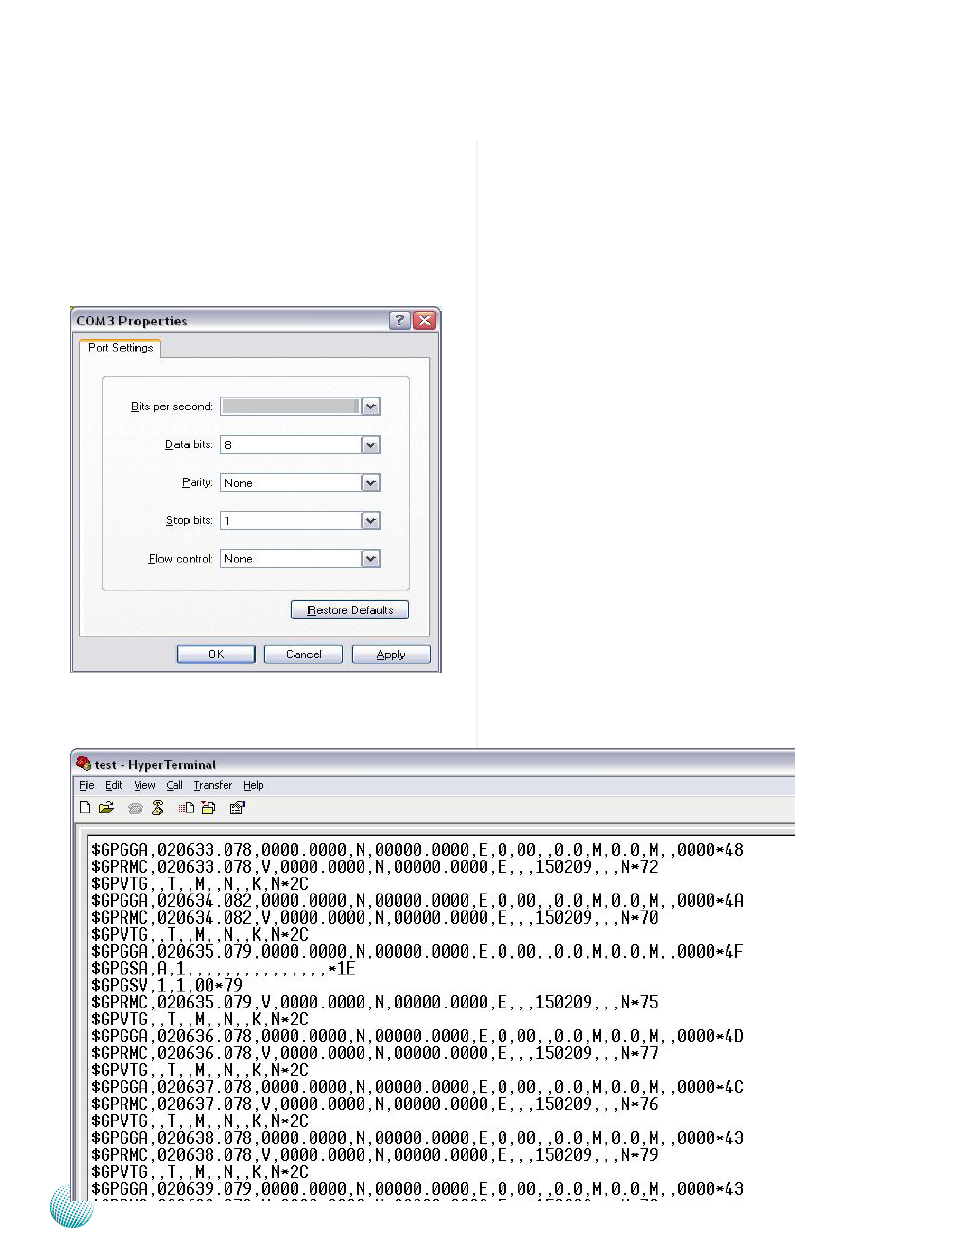Viewport: 954px width, 1235px height.
Task: Expand the Stop bits dropdown
Action: (371, 520)
